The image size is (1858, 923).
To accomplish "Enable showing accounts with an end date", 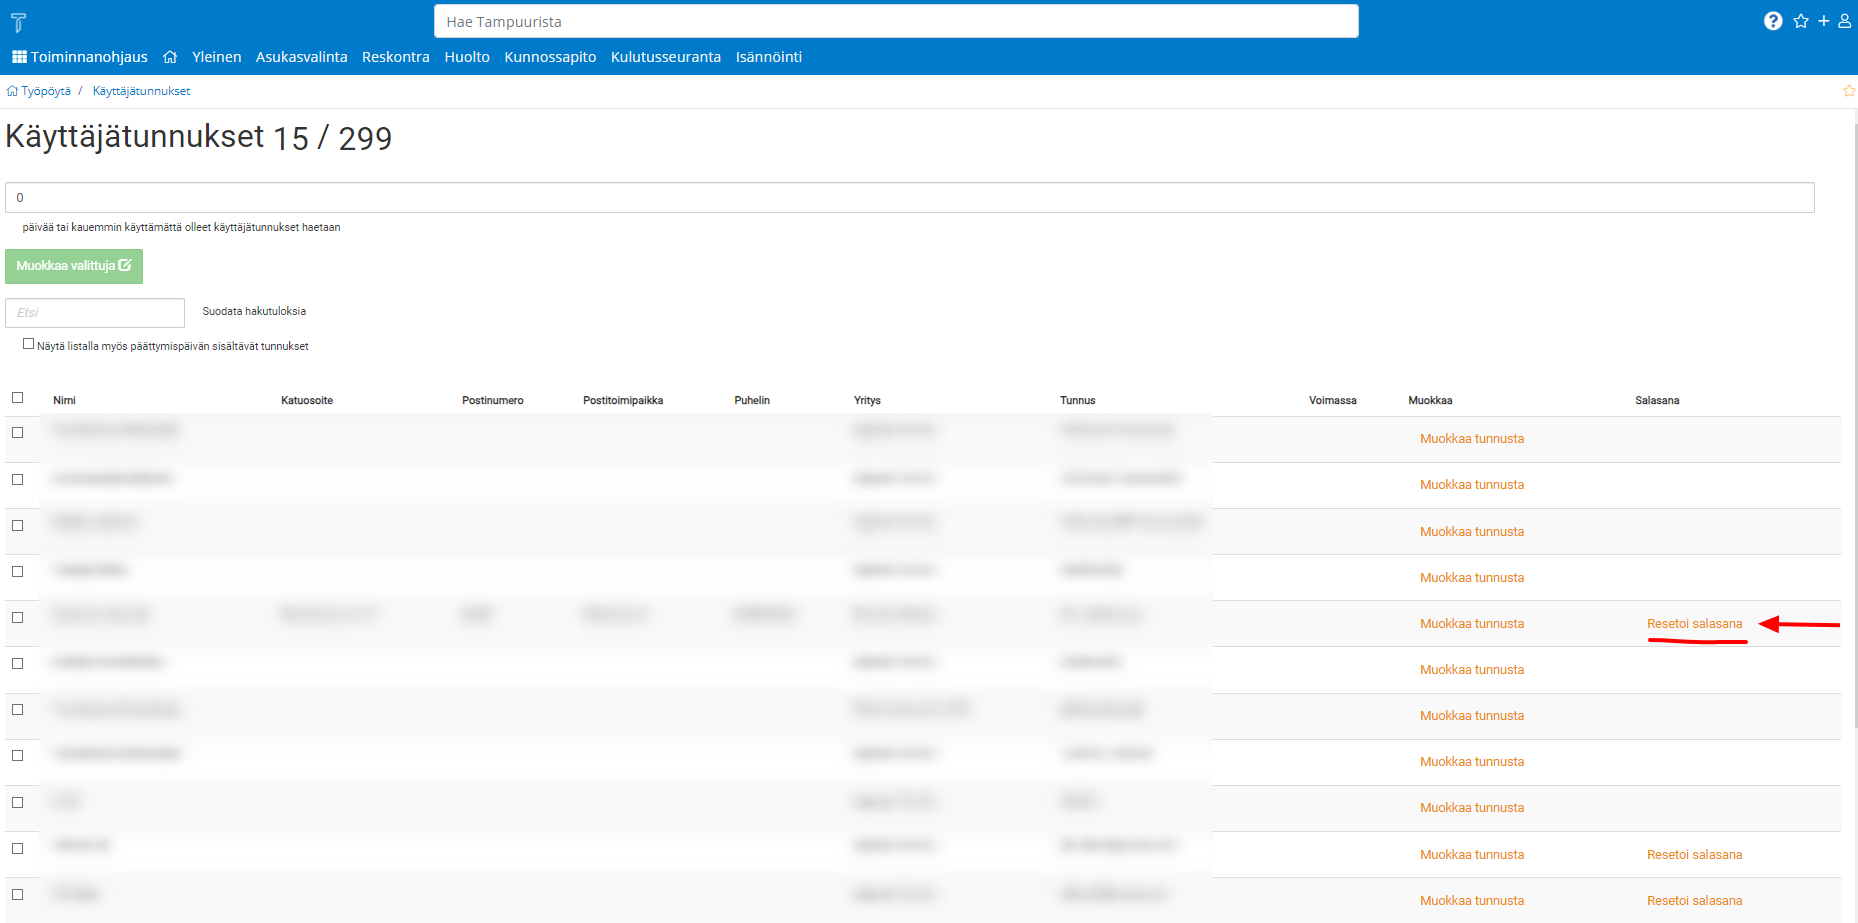I will click(x=29, y=344).
